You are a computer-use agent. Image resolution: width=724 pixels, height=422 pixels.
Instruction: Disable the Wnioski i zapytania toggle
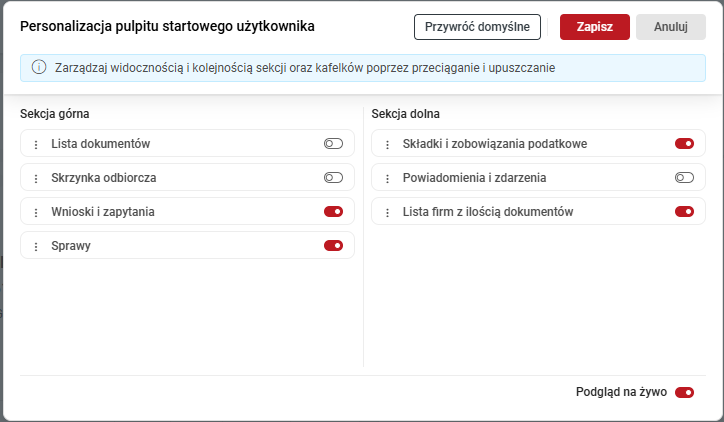[333, 212]
